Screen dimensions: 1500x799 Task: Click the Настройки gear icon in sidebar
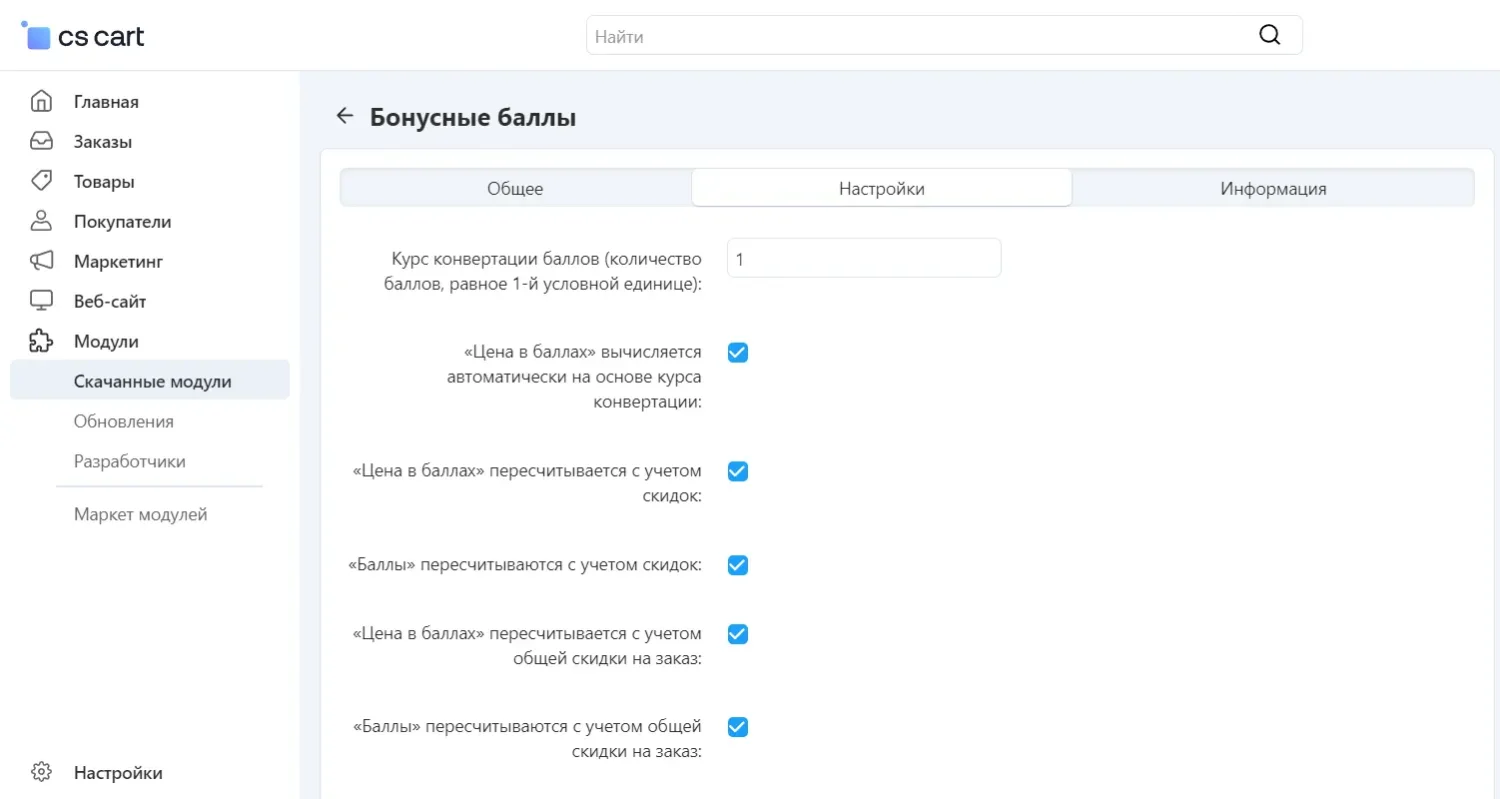41,772
